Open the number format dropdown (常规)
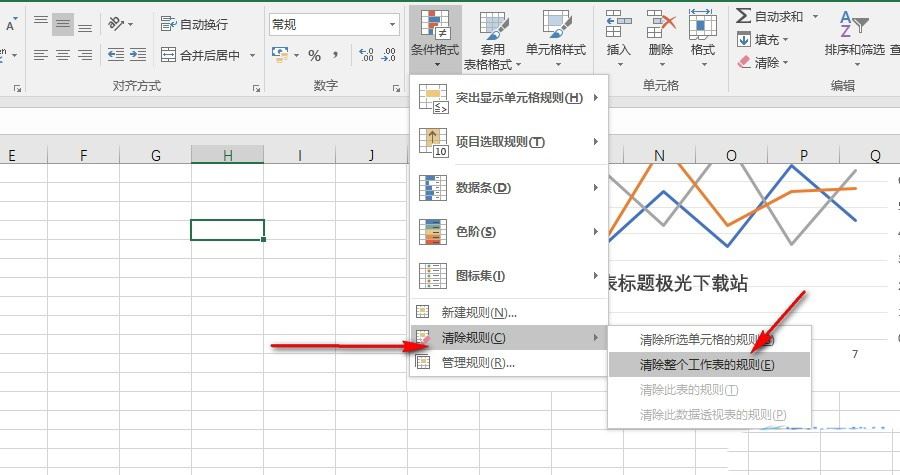Screen dimensions: 900x475 coord(334,24)
